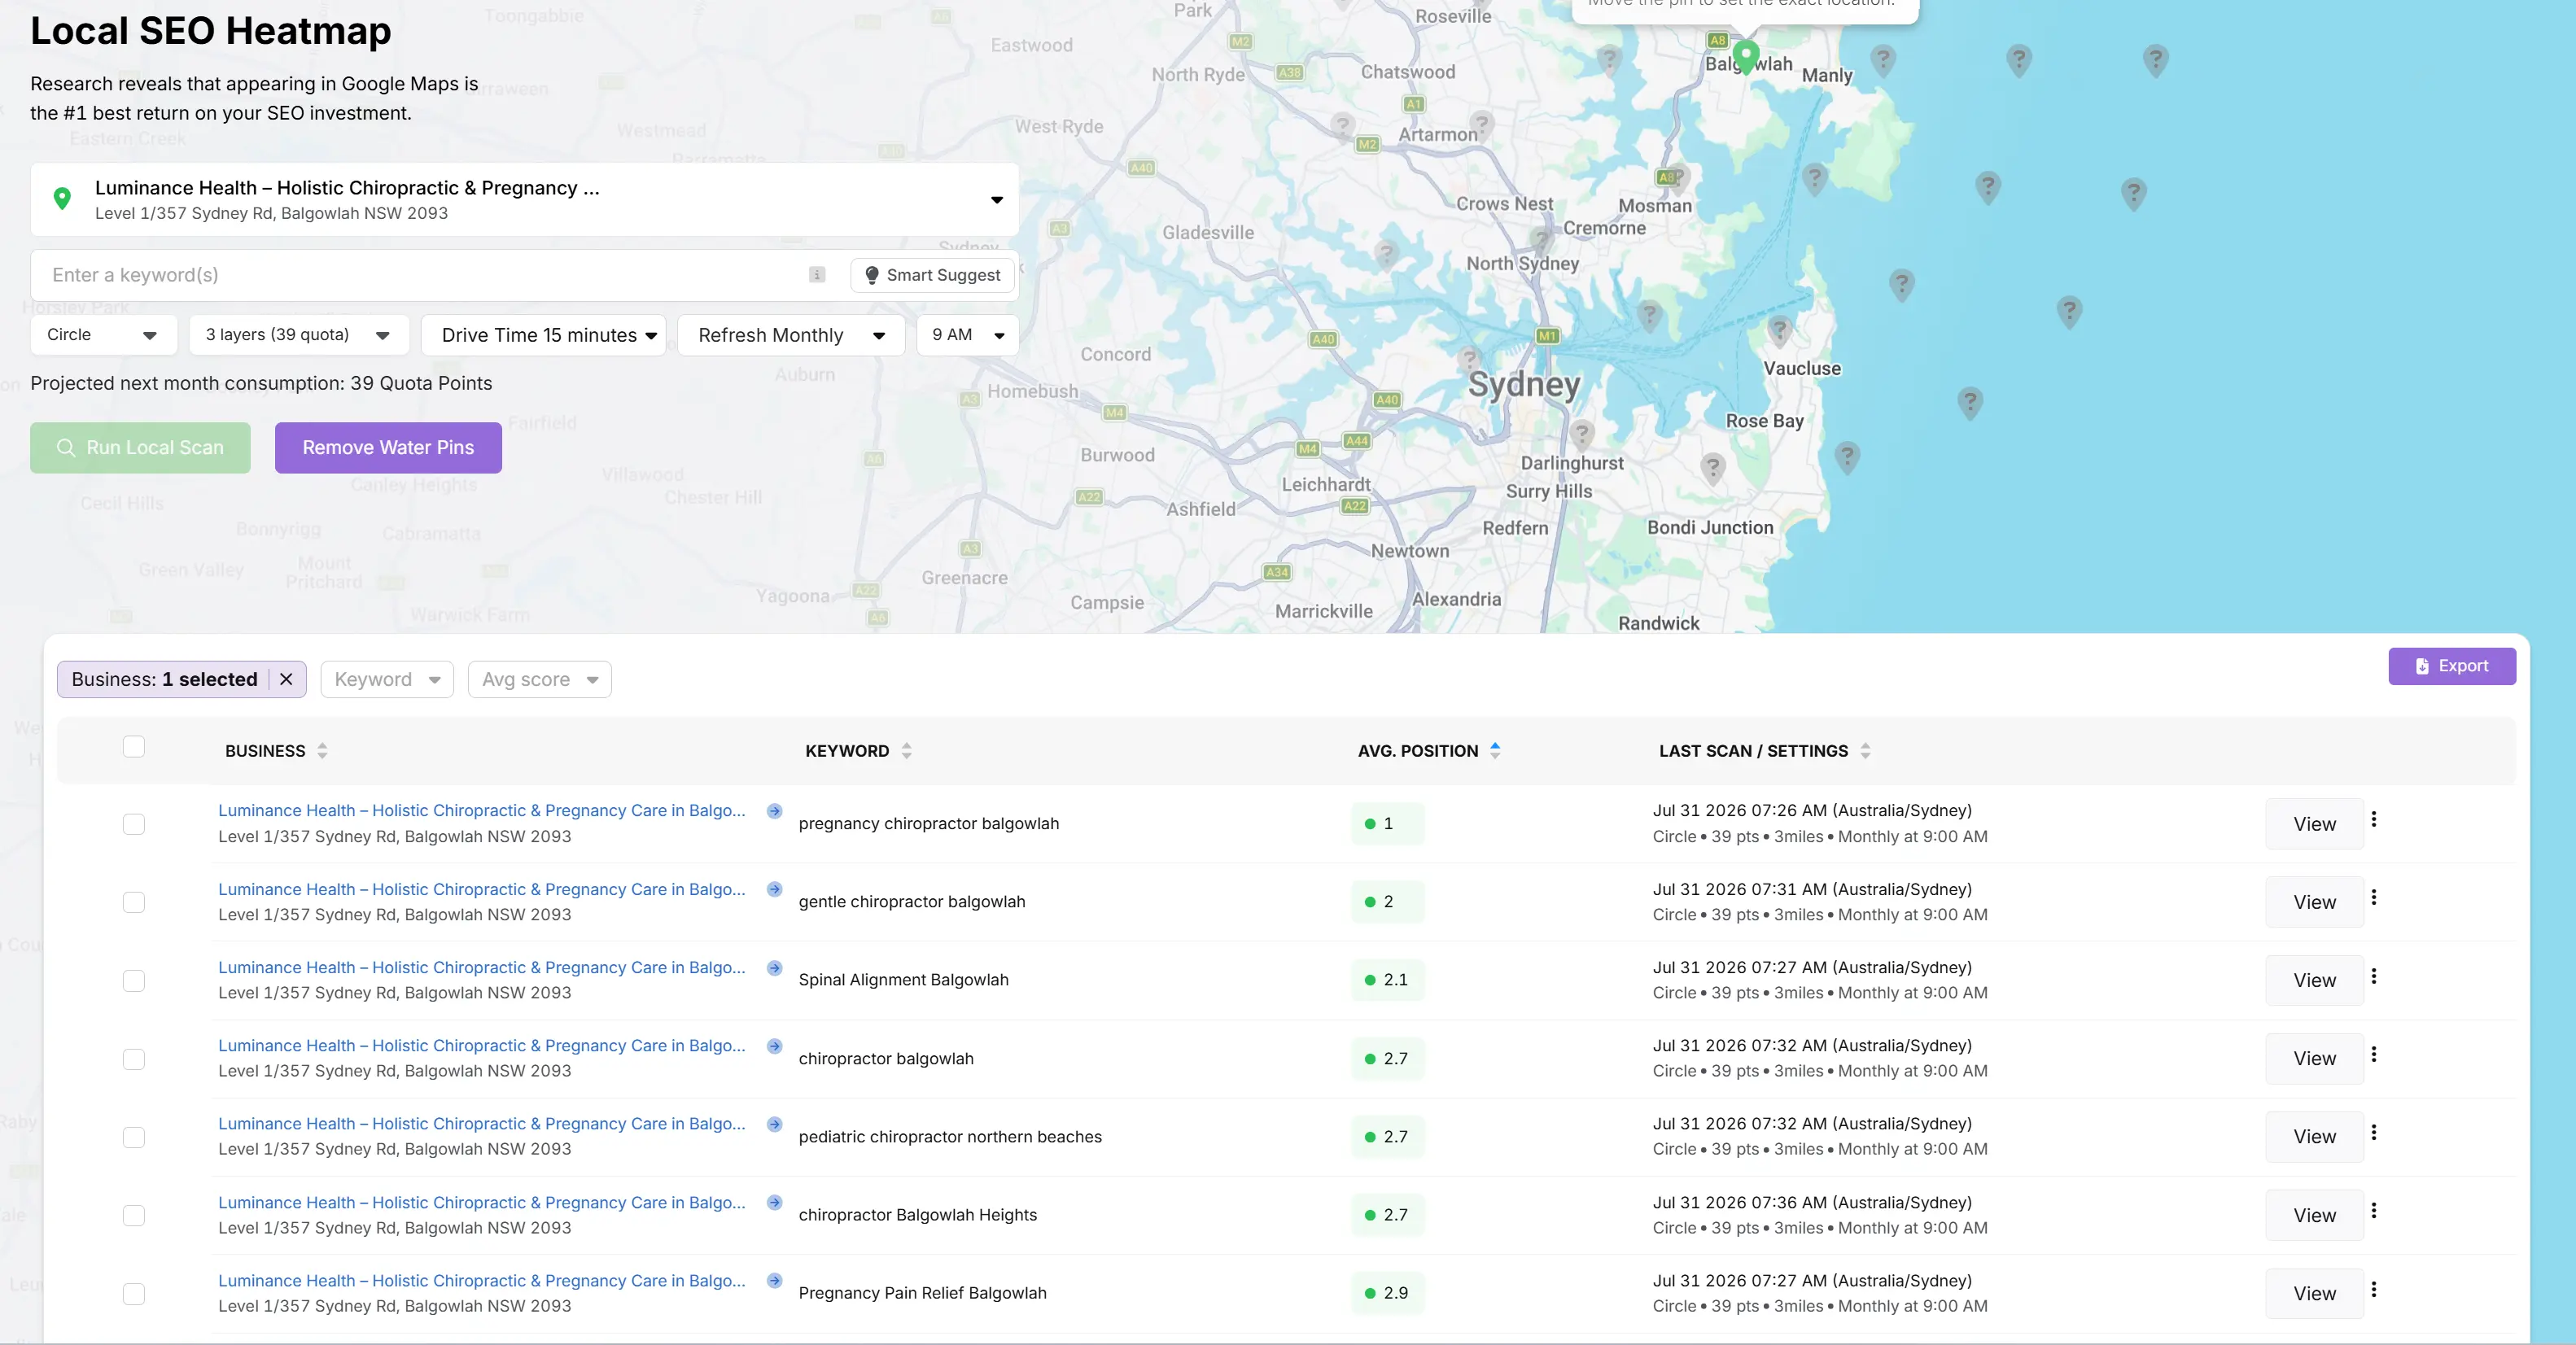Open the three-dot menu for Spinal Alignment Balgowlah
Image resolution: width=2576 pixels, height=1345 pixels.
[x=2374, y=976]
